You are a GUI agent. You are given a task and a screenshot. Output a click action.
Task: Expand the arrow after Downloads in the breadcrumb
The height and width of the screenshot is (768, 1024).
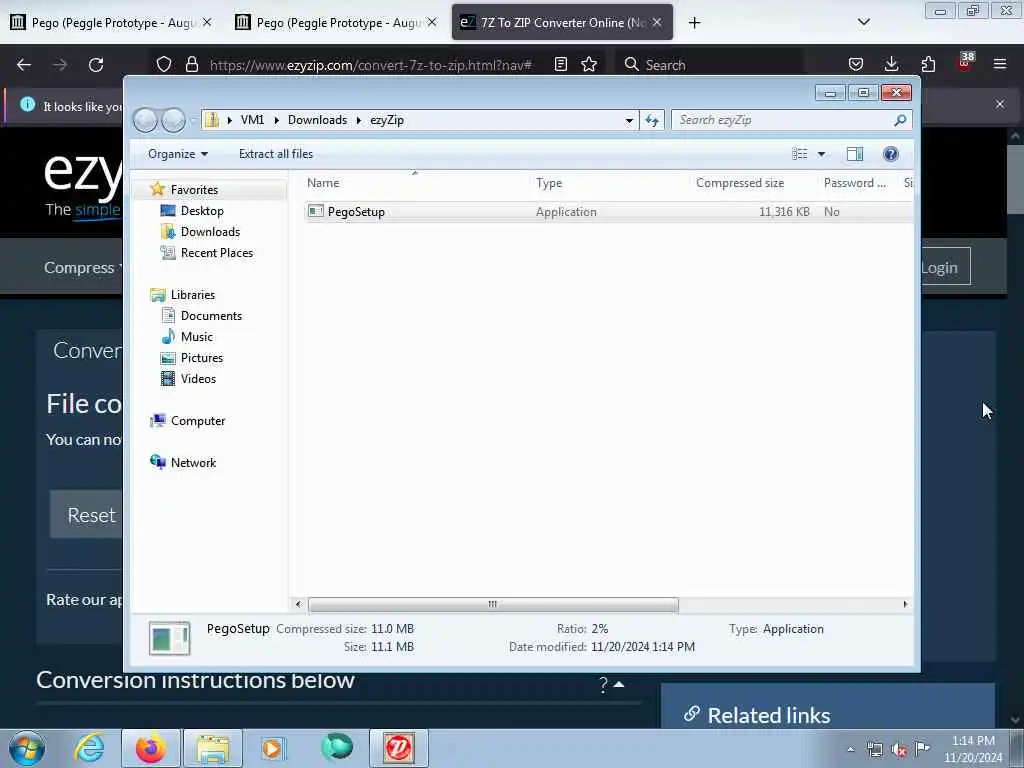(359, 120)
